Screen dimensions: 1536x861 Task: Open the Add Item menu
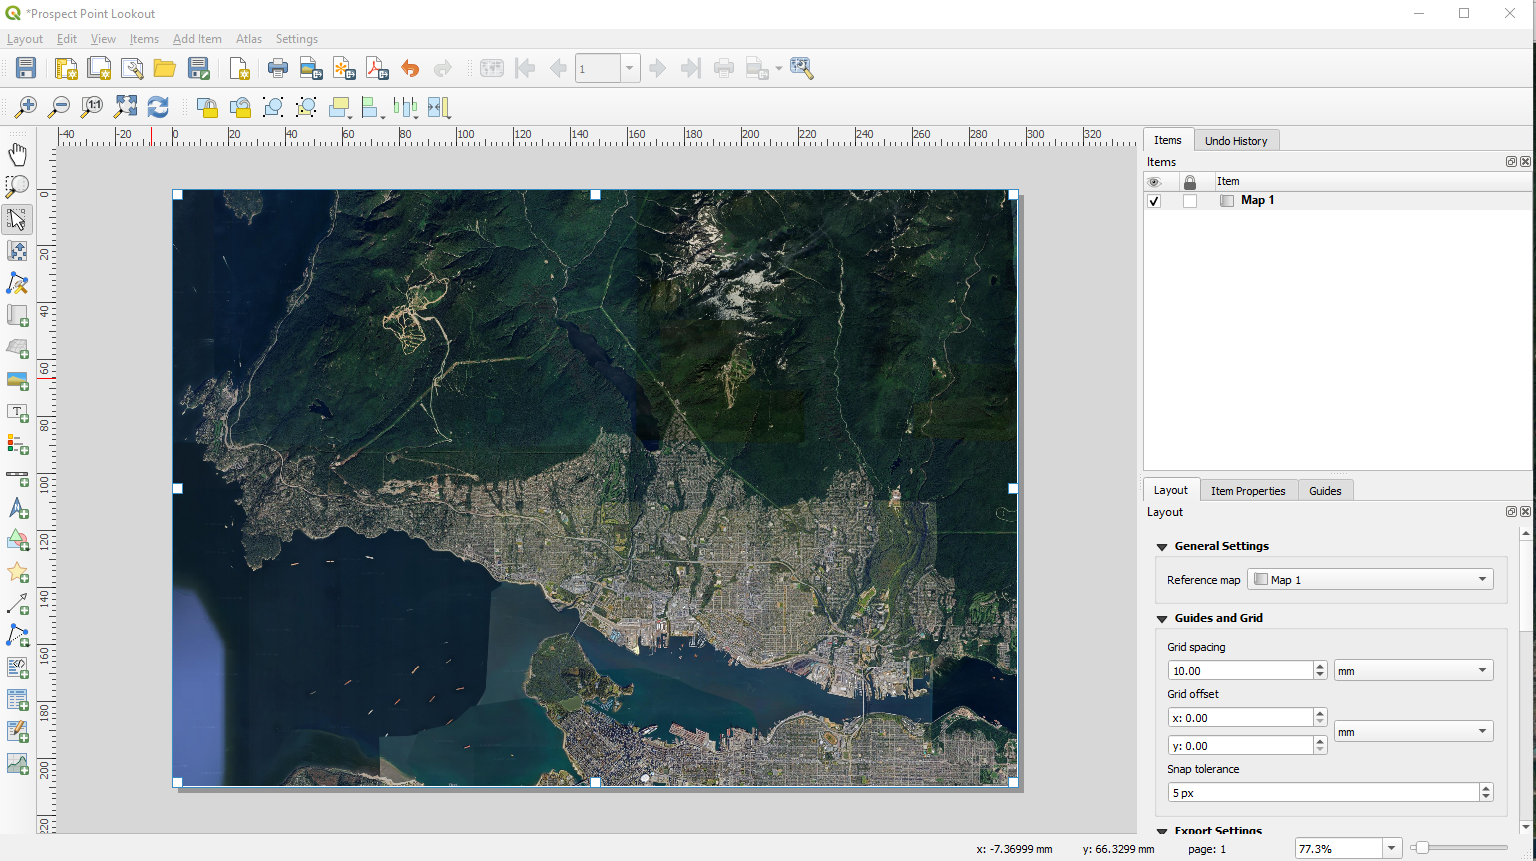197,39
